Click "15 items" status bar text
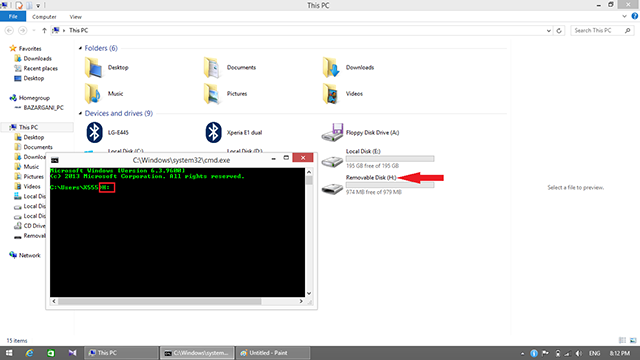 tap(17, 340)
